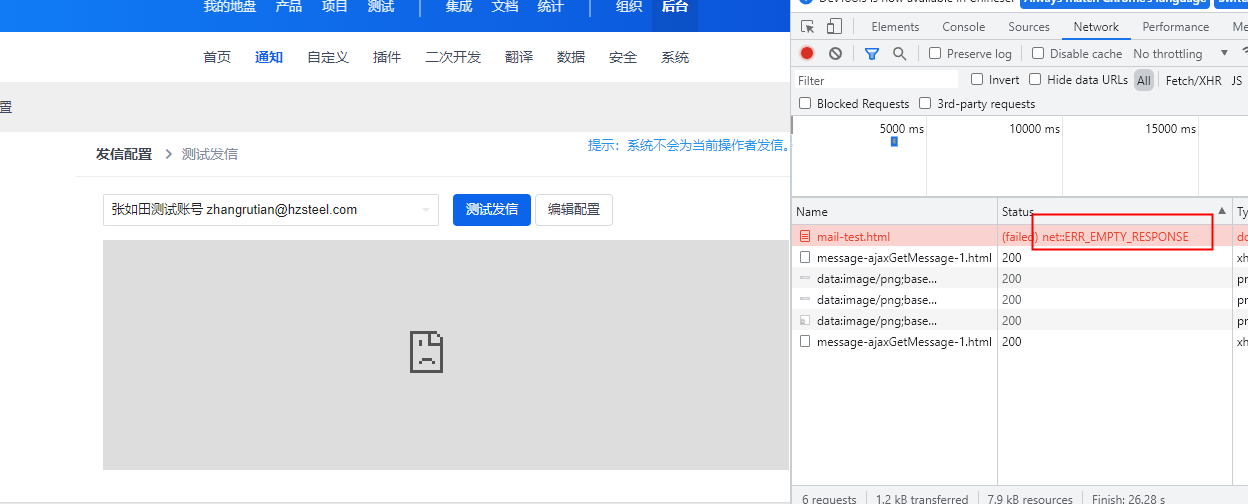
Task: Click the network Filter text field
Action: coord(875,80)
